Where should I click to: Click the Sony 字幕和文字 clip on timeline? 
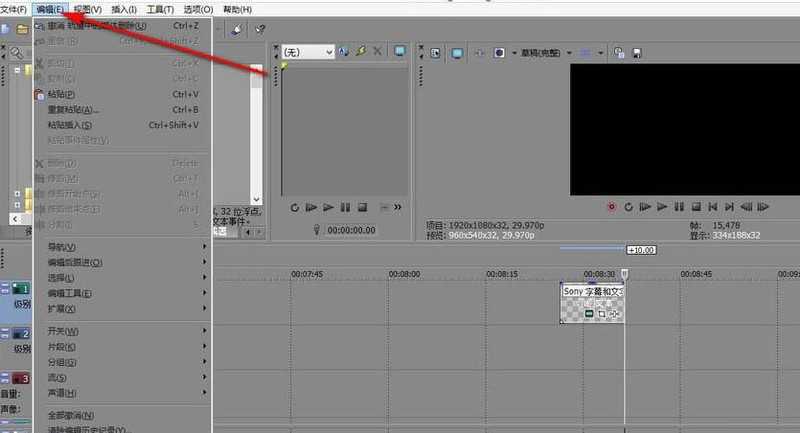[x=592, y=300]
